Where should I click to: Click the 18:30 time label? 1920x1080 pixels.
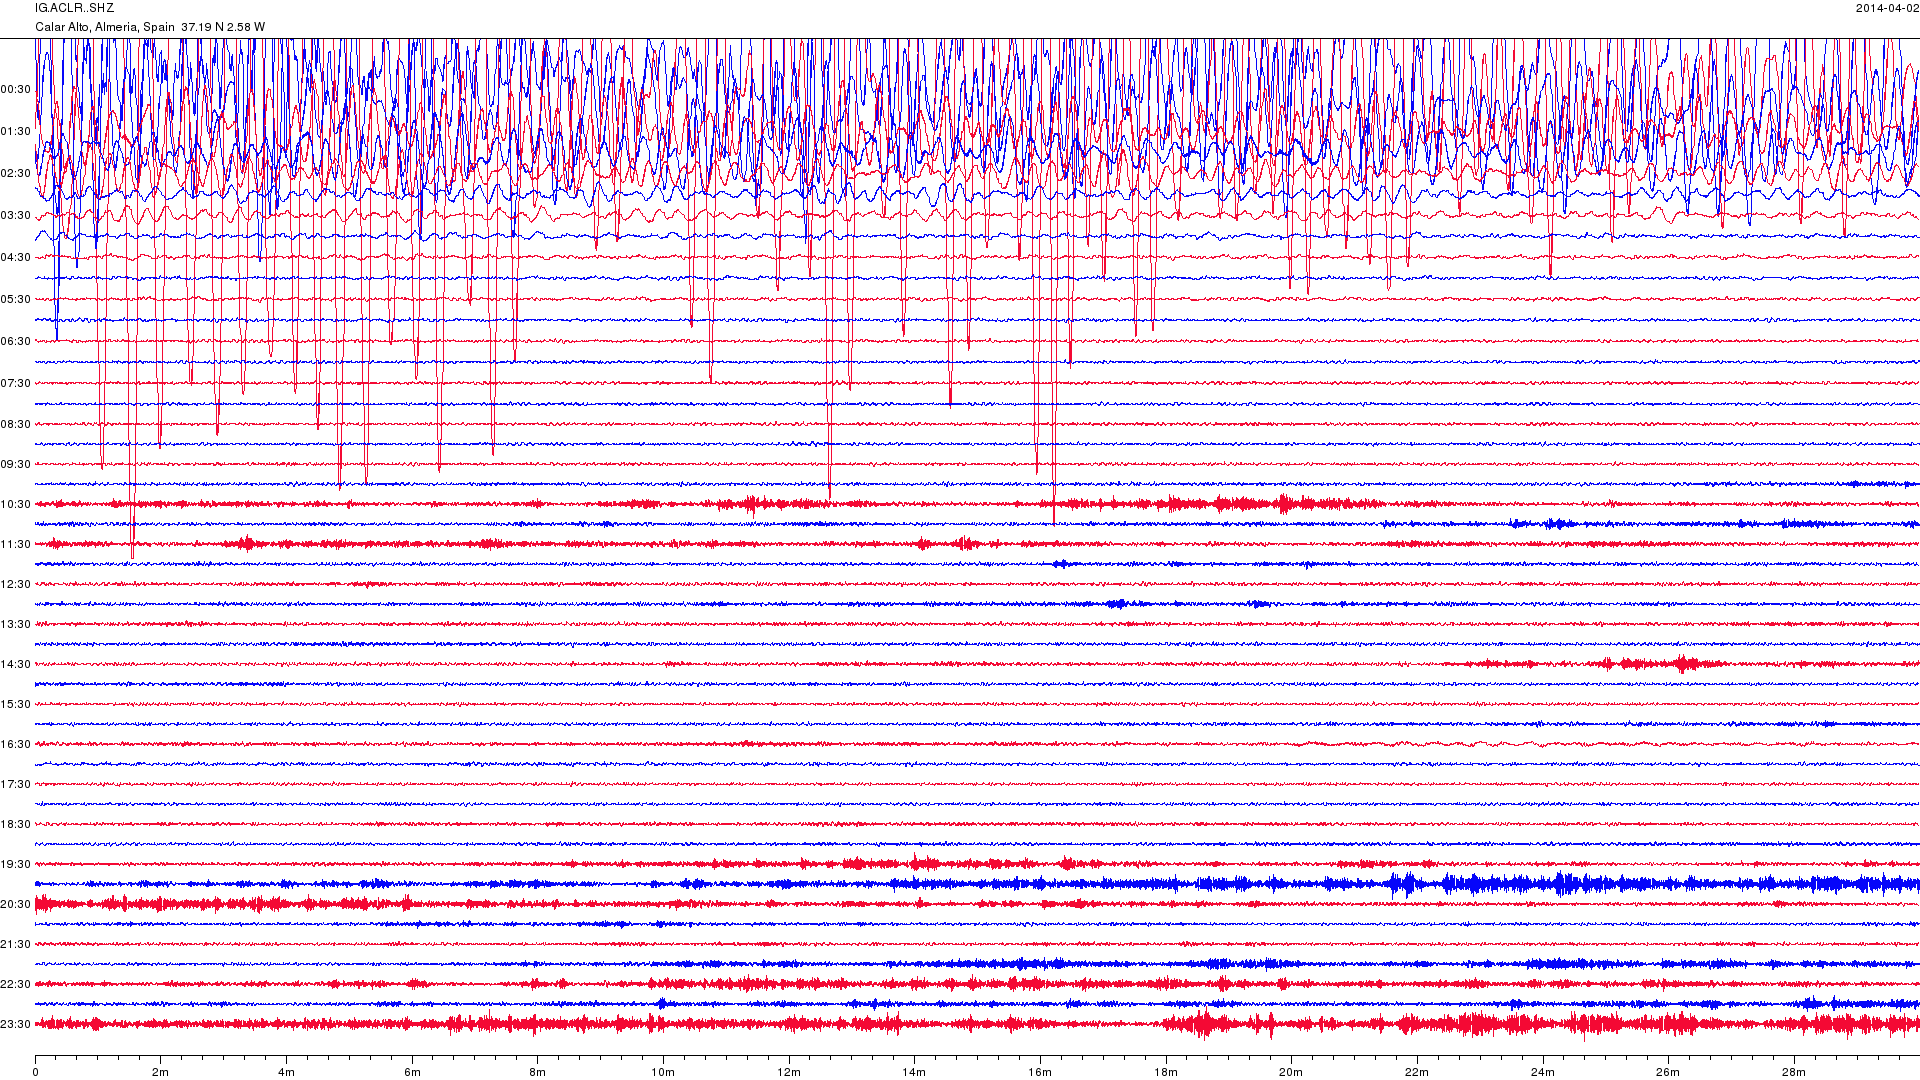pos(16,825)
